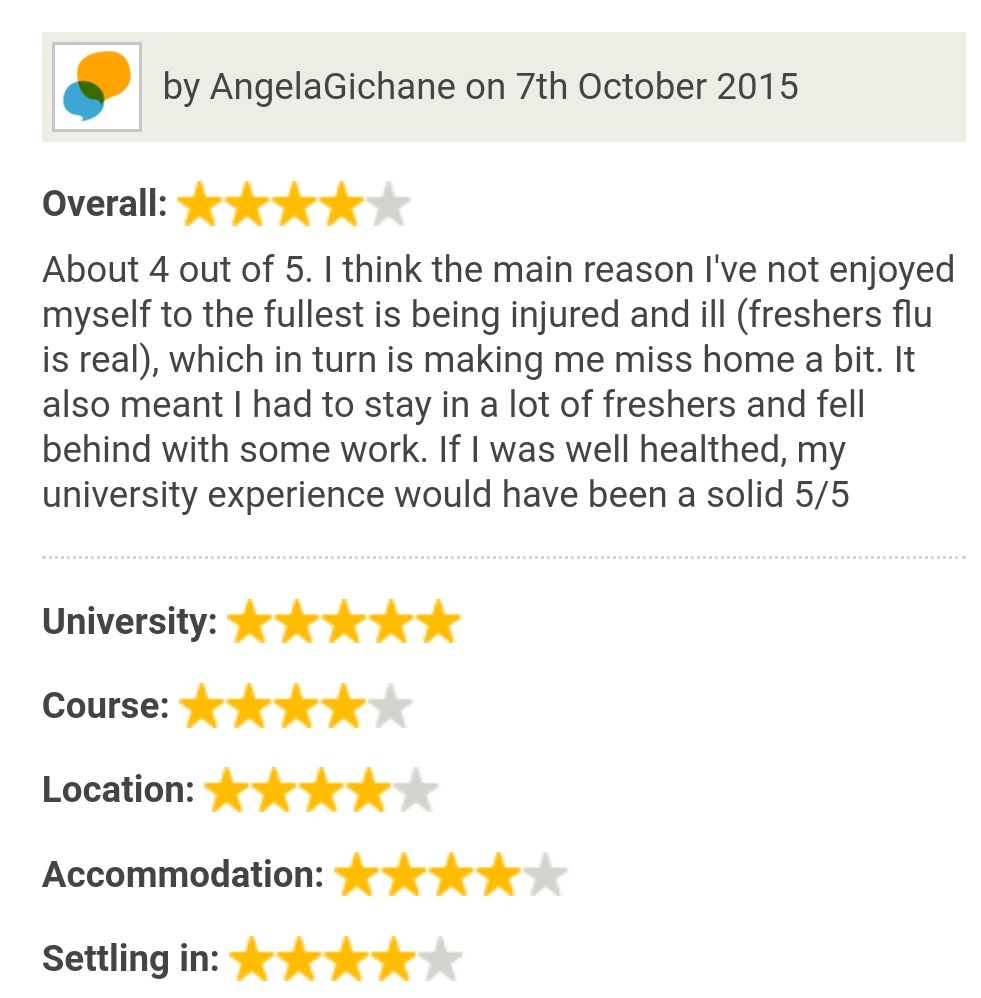Click the Accommodation label
Screen dimensions: 981x998
tap(183, 875)
